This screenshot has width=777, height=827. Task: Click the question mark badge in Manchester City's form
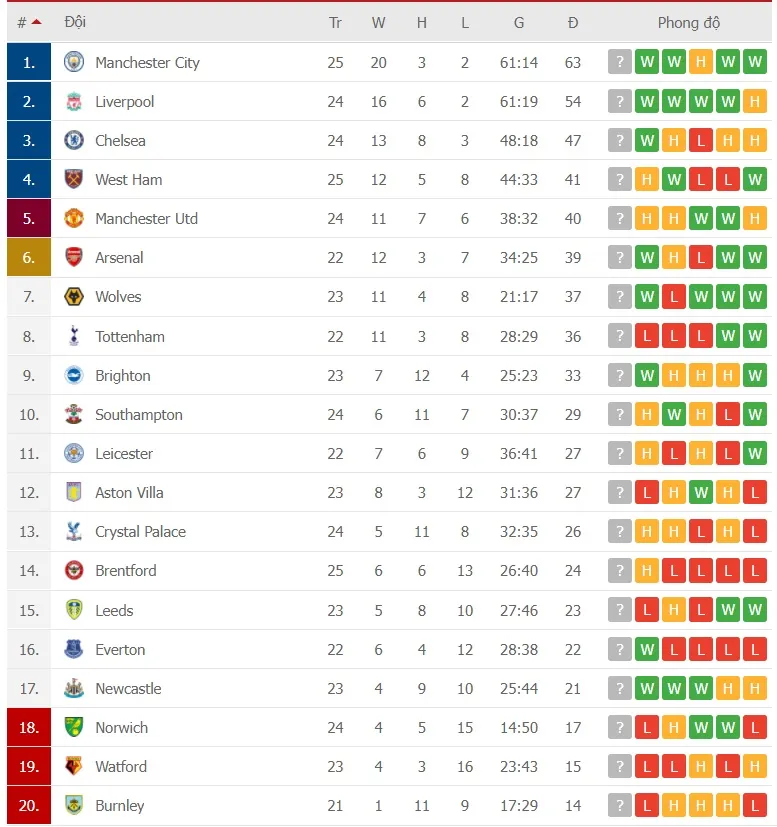tap(619, 61)
